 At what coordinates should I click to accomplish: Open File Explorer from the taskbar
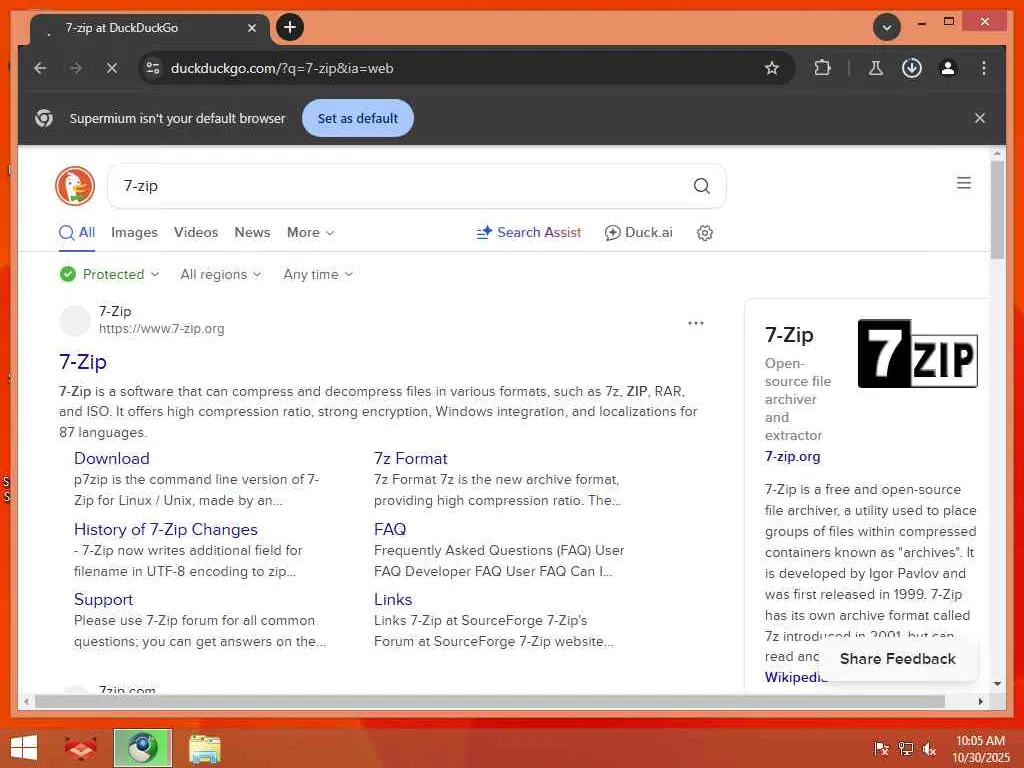click(205, 748)
